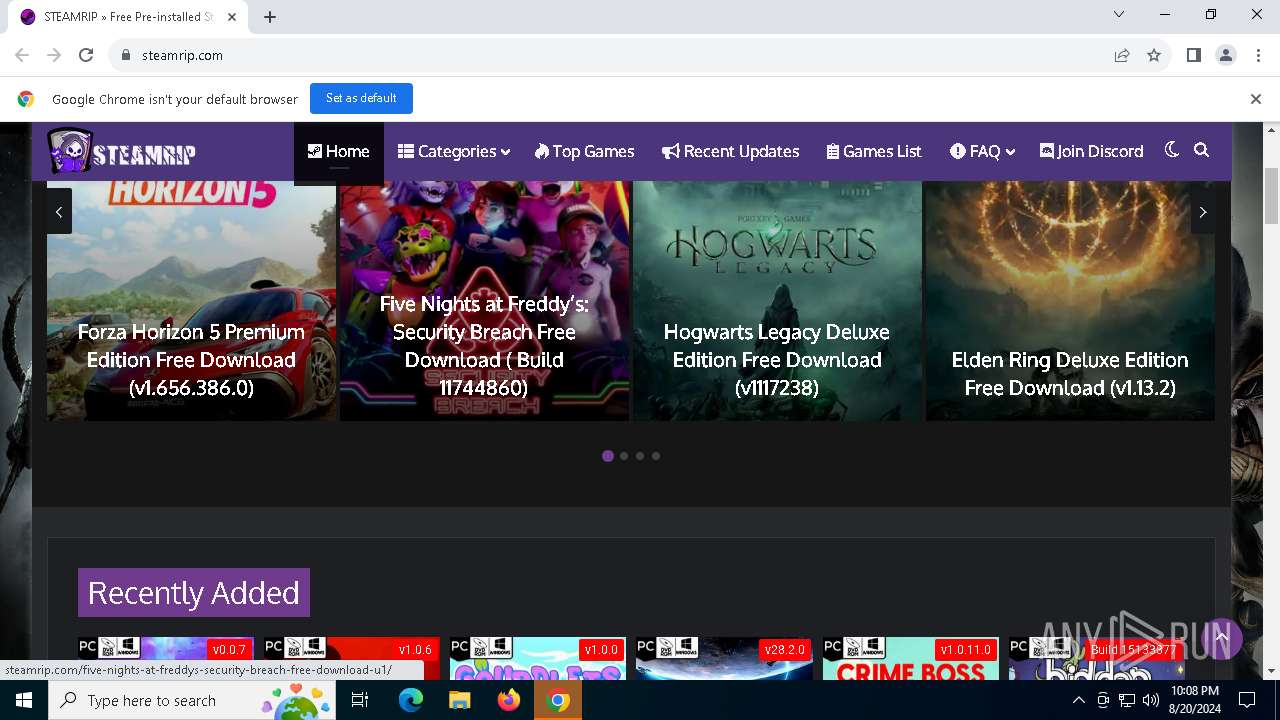1280x720 pixels.
Task: Show hidden system tray icons
Action: pos(1078,700)
